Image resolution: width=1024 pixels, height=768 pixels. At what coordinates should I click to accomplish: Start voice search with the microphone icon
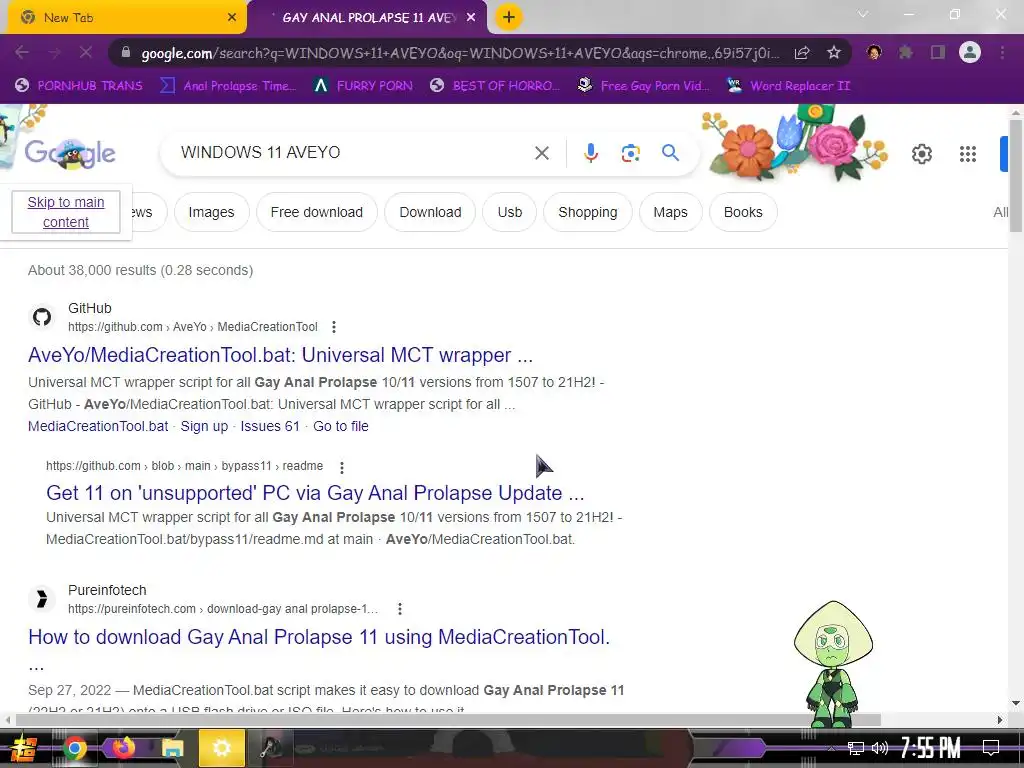[590, 153]
